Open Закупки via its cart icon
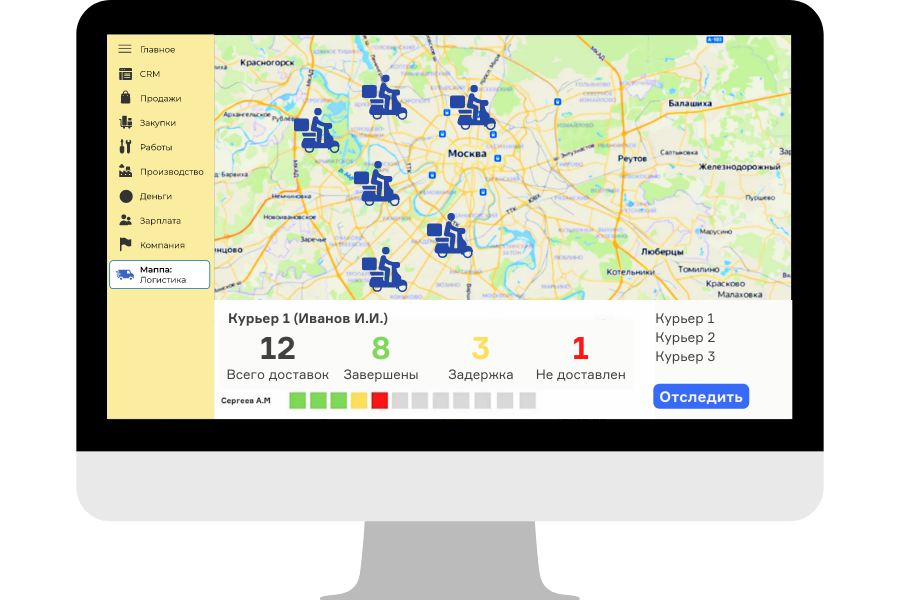The width and height of the screenshot is (900, 600). [125, 122]
